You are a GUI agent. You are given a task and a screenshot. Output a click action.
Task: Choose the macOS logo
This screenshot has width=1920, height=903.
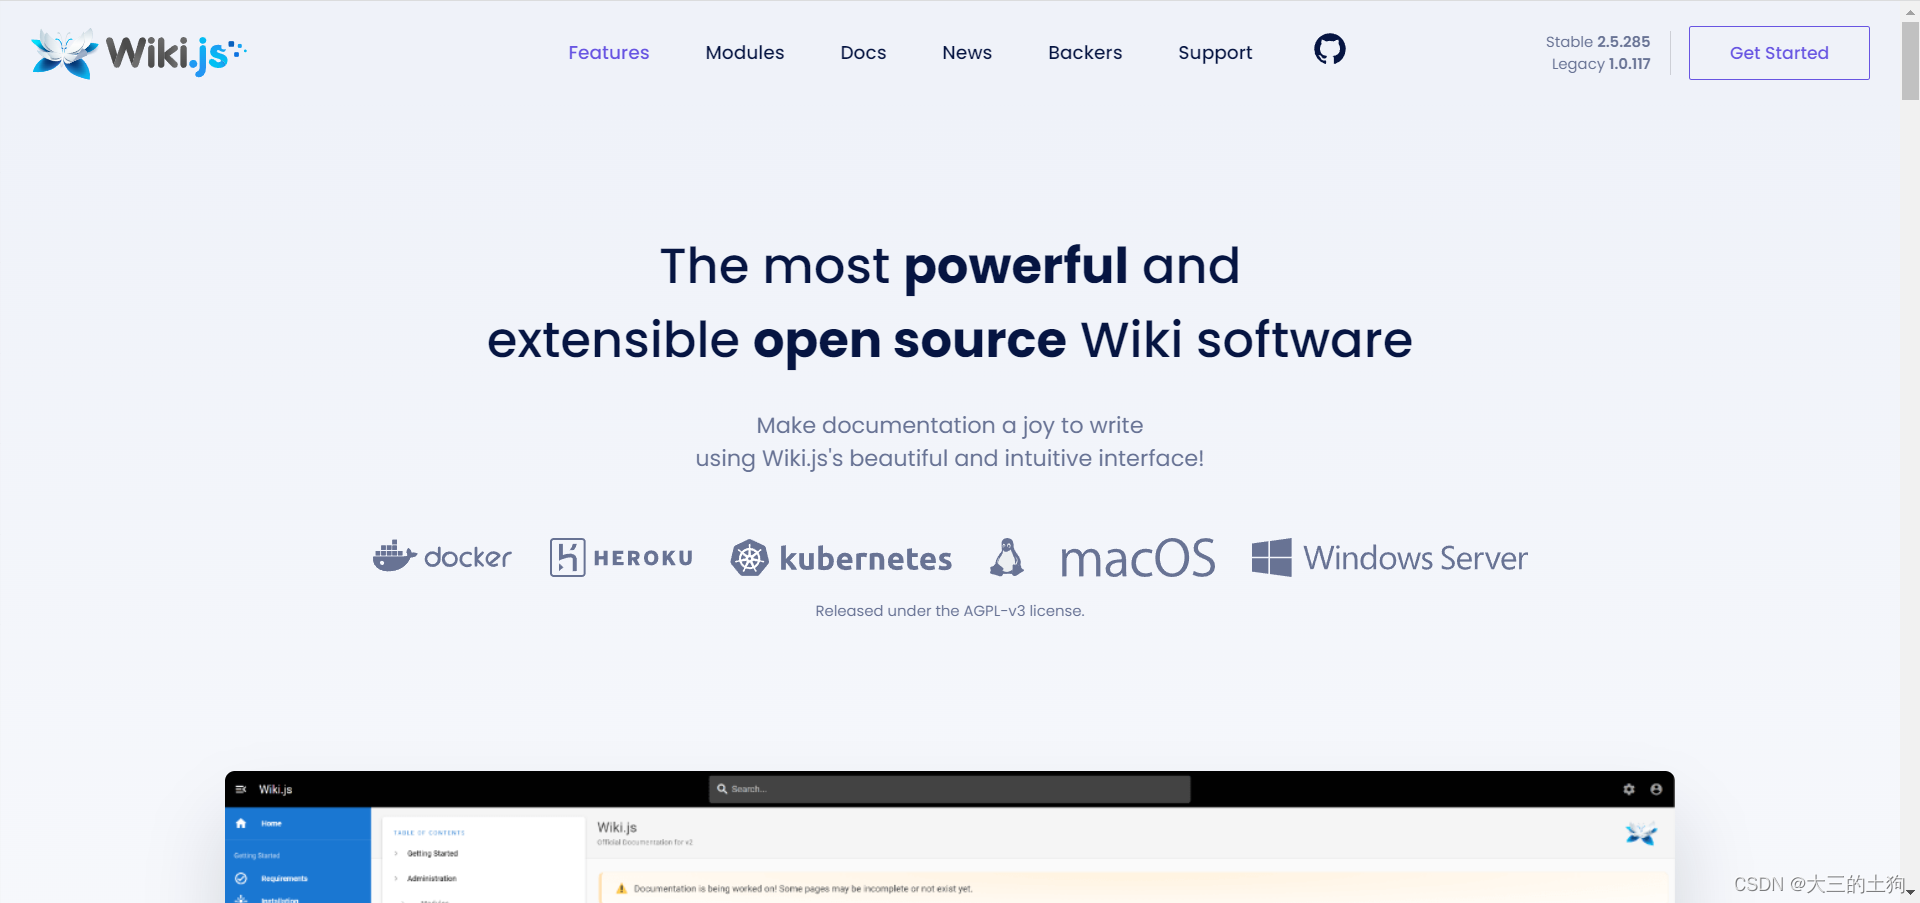pos(1137,558)
